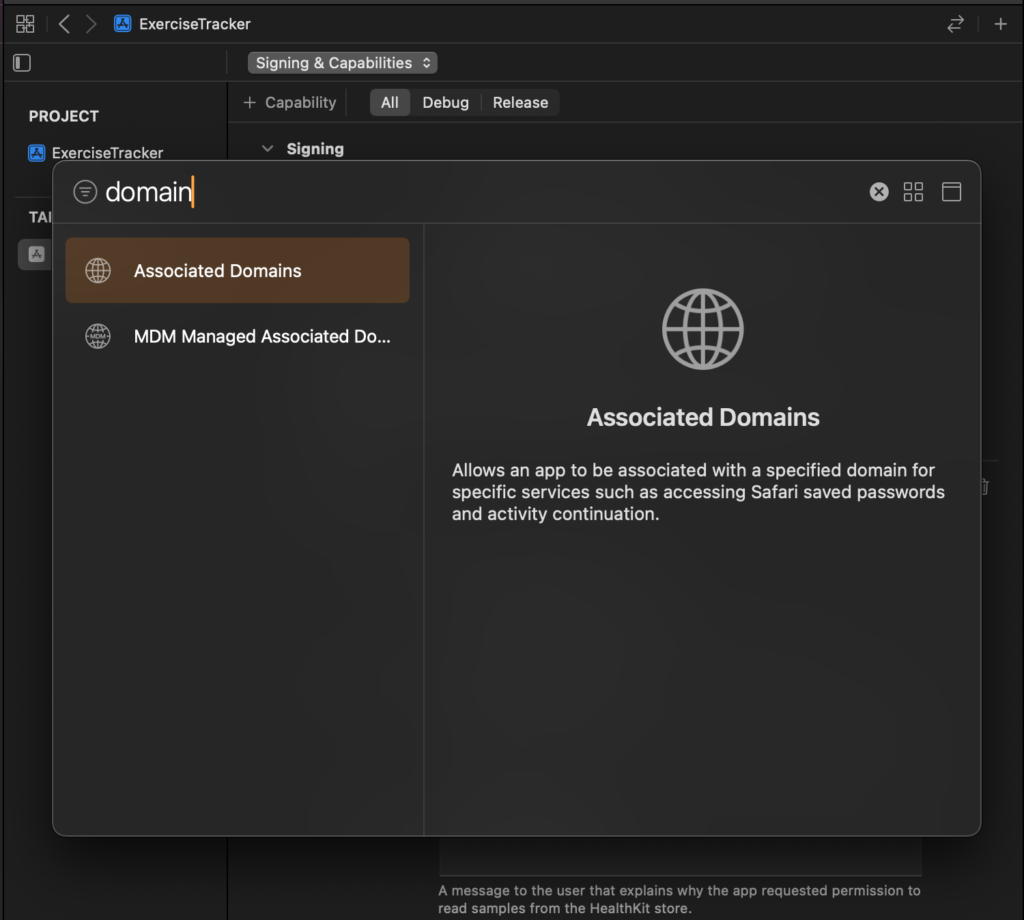Click the MDM globe icon in list
Screen dimensions: 1024x920
click(x=98, y=336)
